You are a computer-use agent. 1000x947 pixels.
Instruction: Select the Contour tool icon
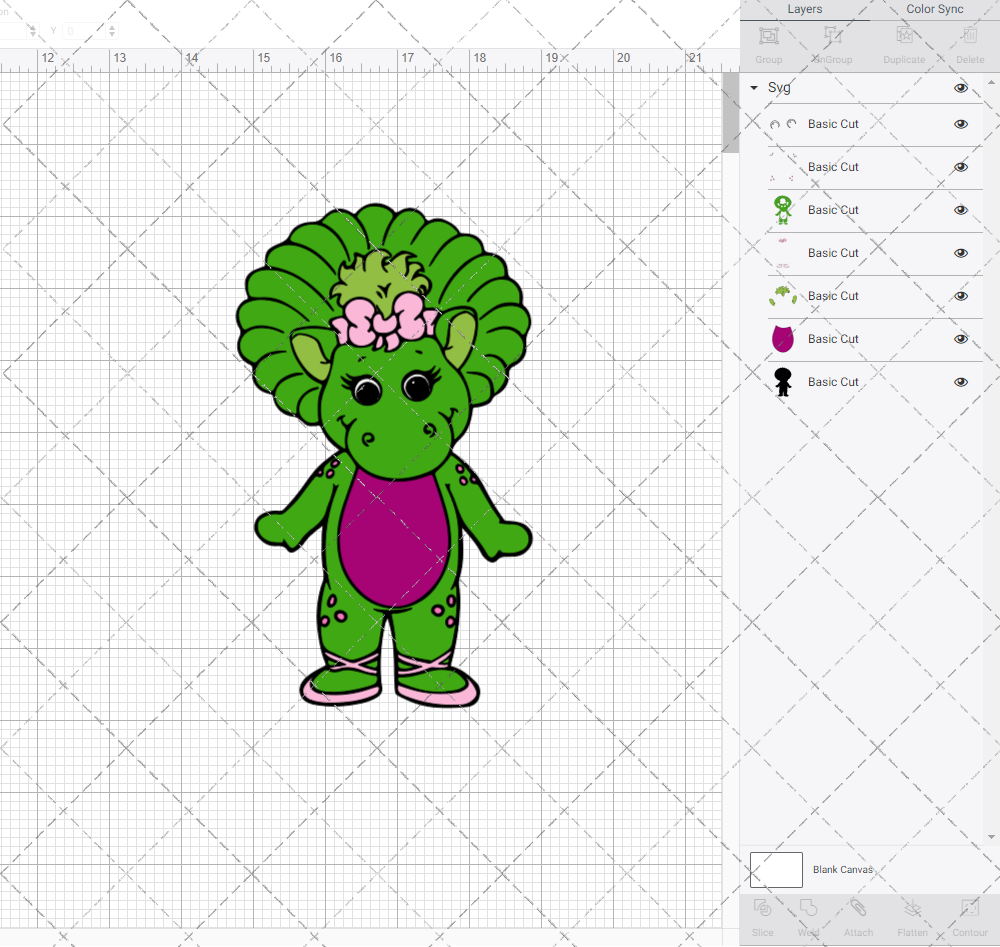970,907
